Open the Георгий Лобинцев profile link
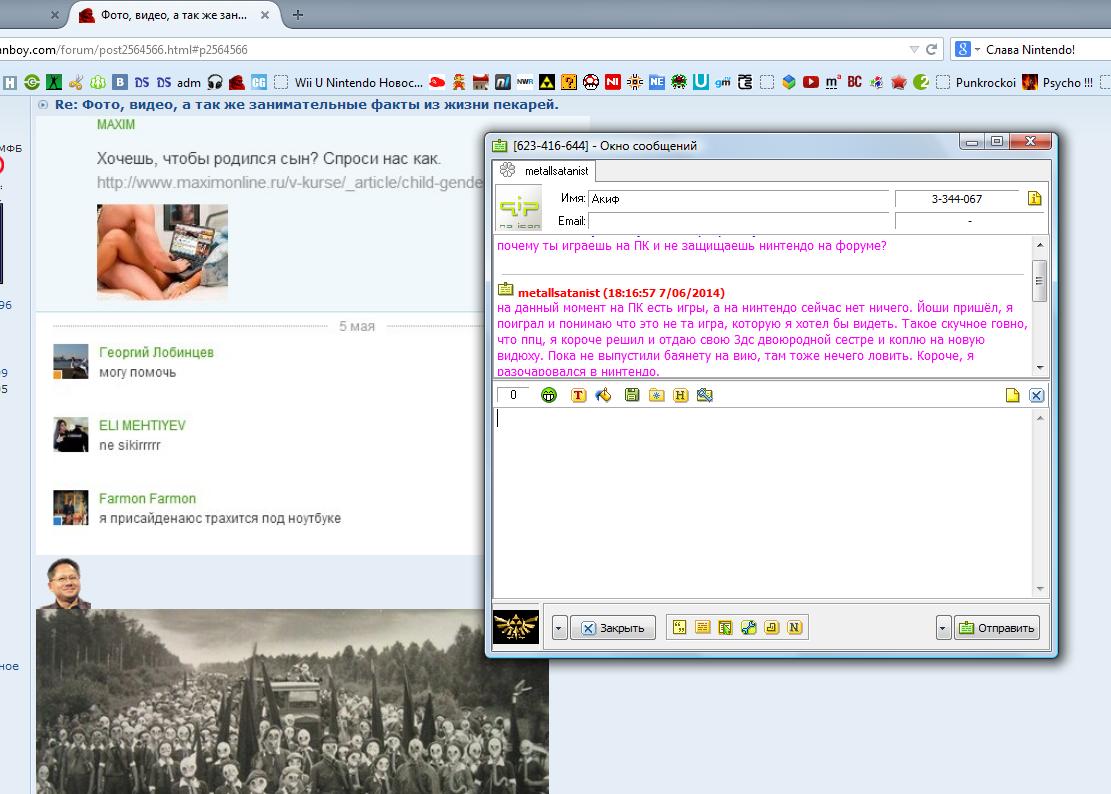 coord(156,352)
